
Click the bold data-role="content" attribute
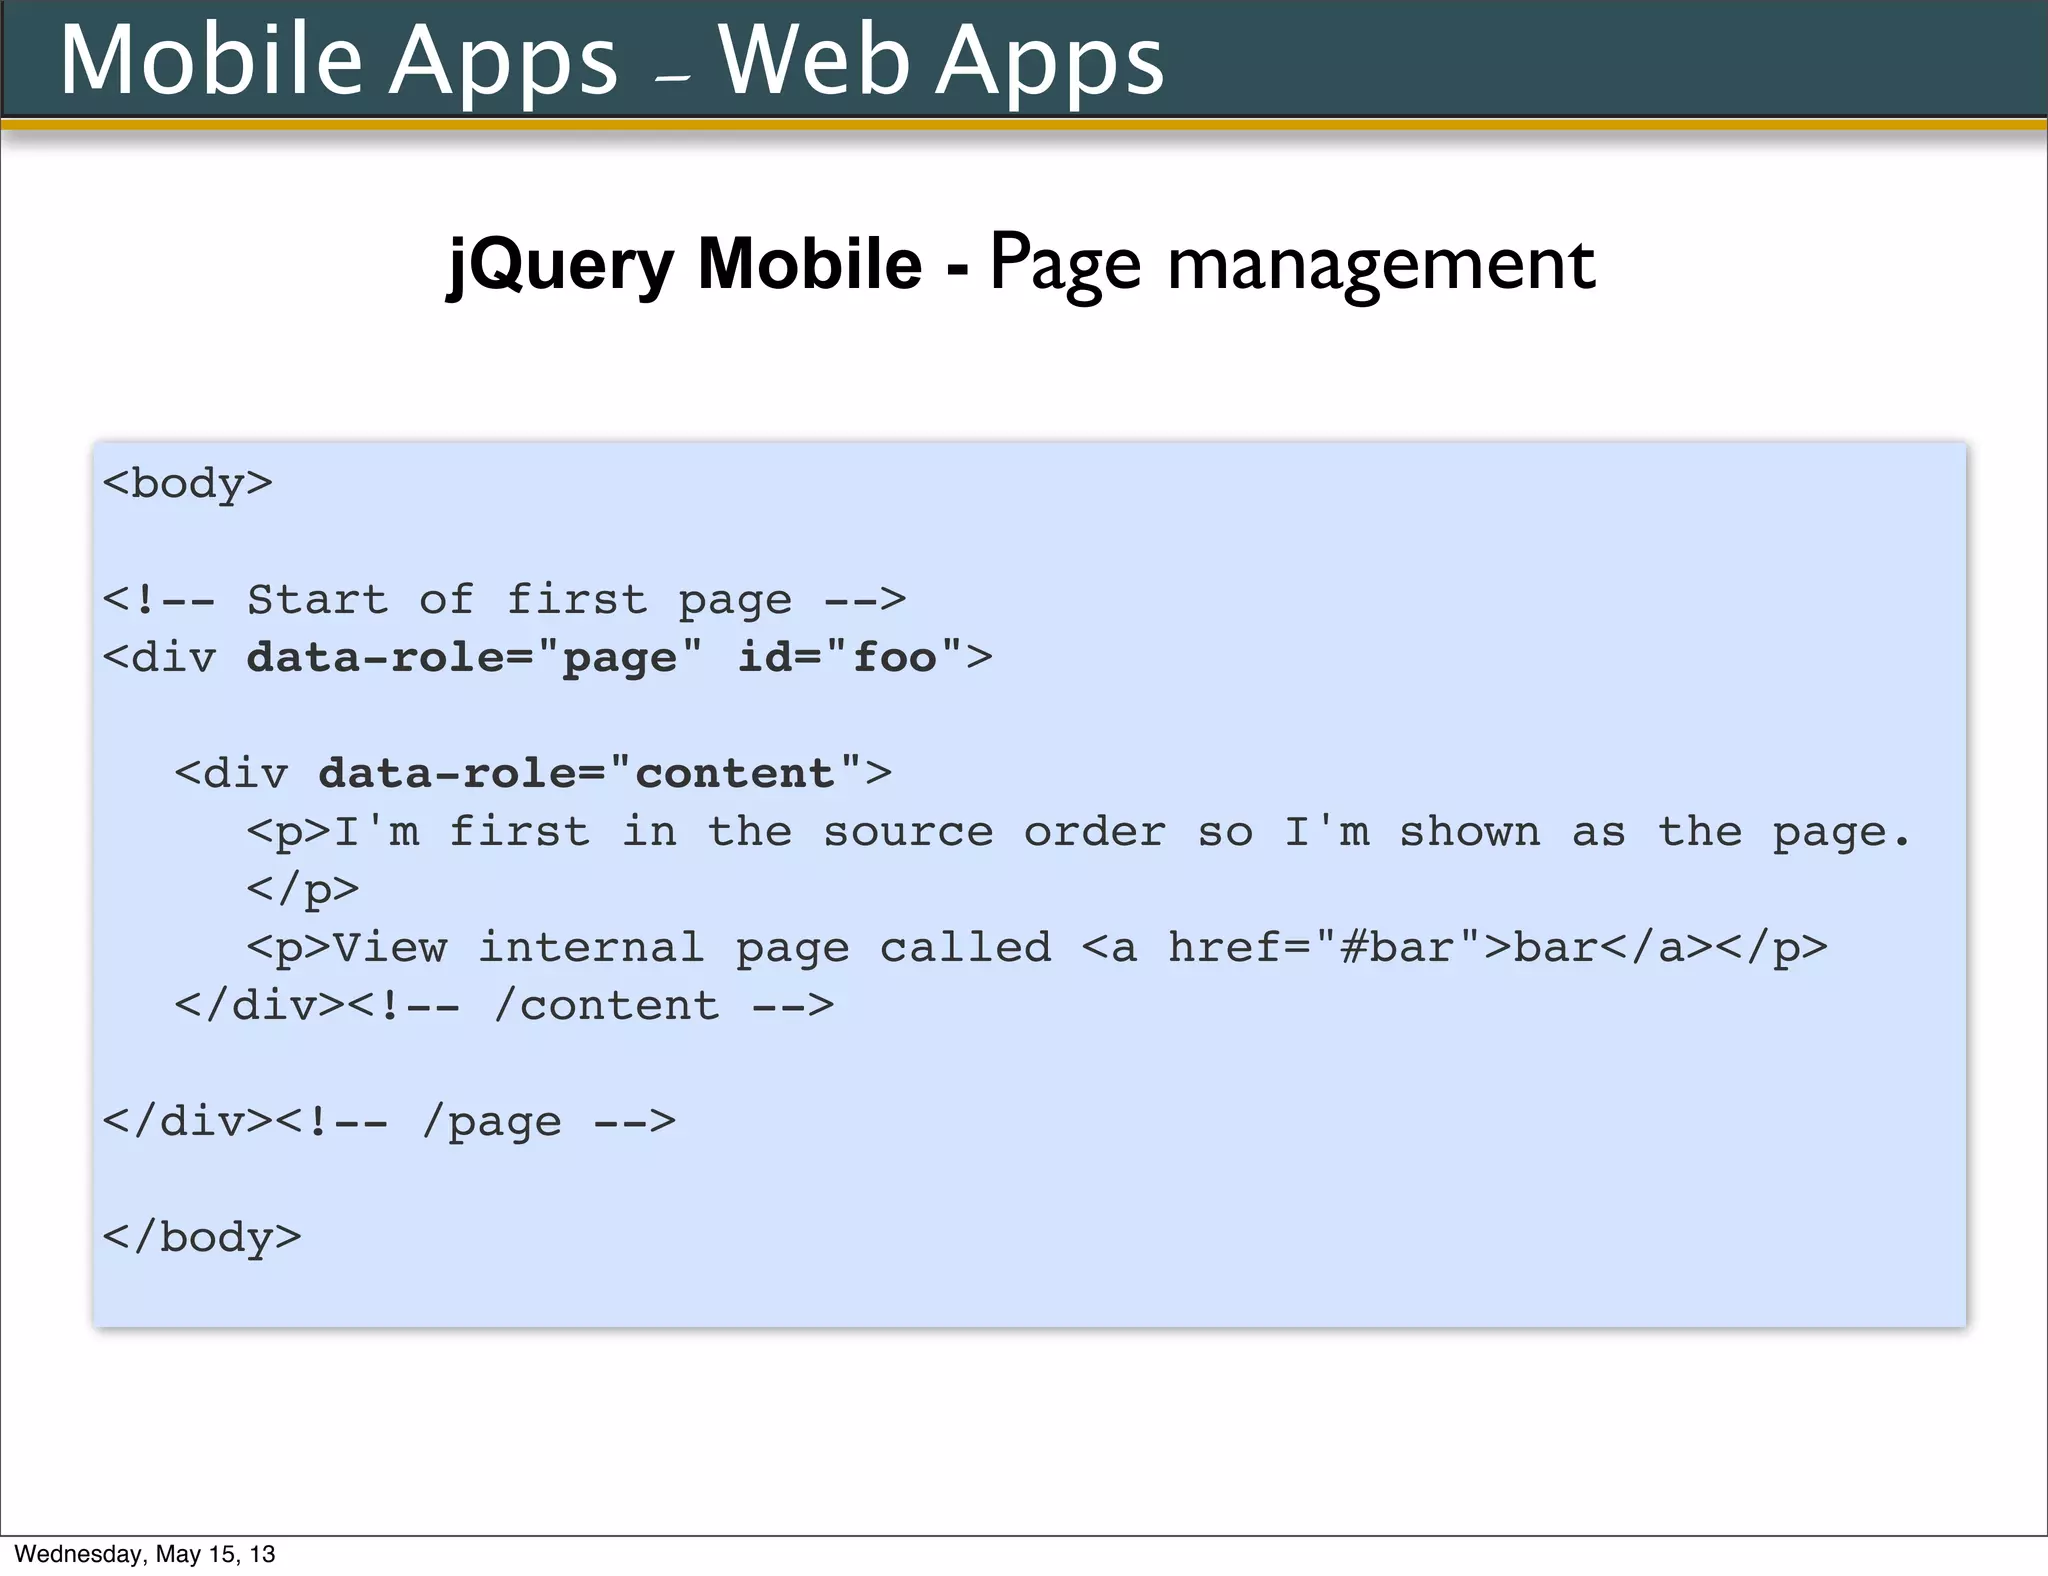[x=590, y=774]
